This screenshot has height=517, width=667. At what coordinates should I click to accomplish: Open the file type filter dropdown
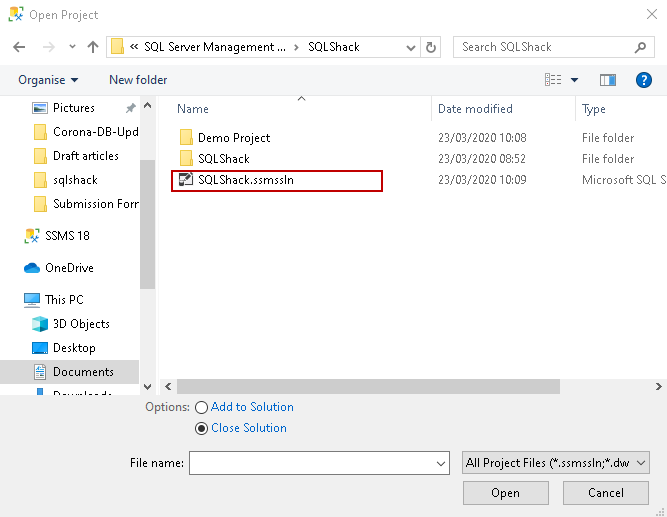pos(557,463)
